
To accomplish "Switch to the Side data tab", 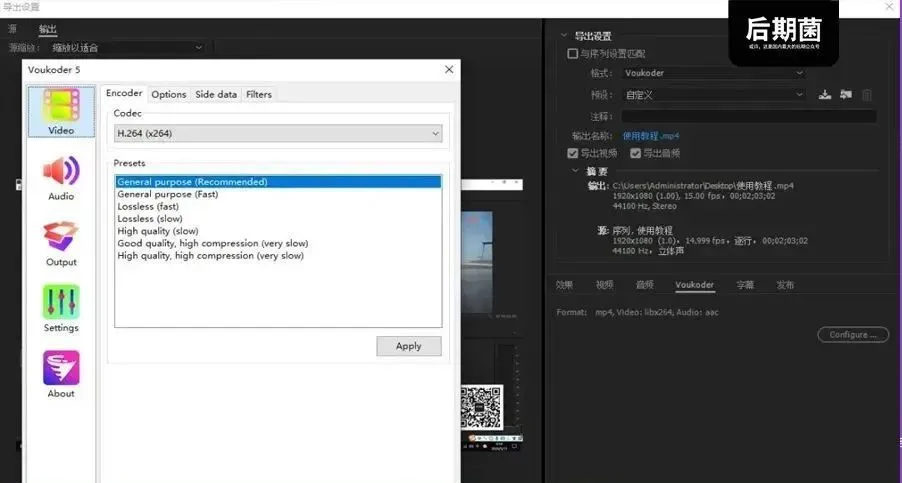I will coord(216,94).
